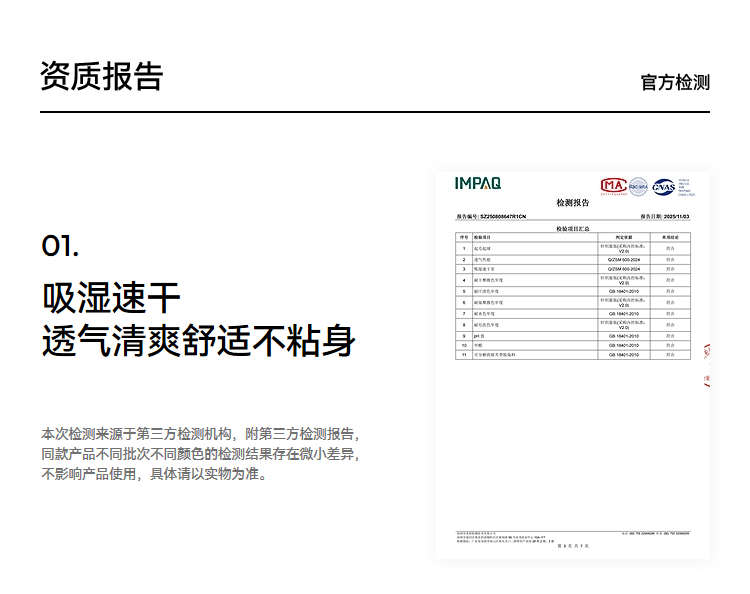
Task: Click the 检测报告 title on the document
Action: pyautogui.click(x=573, y=202)
